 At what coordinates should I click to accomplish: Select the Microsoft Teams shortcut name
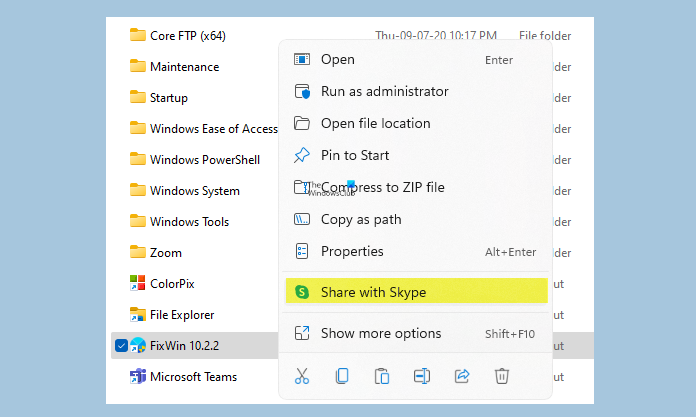[x=194, y=377]
